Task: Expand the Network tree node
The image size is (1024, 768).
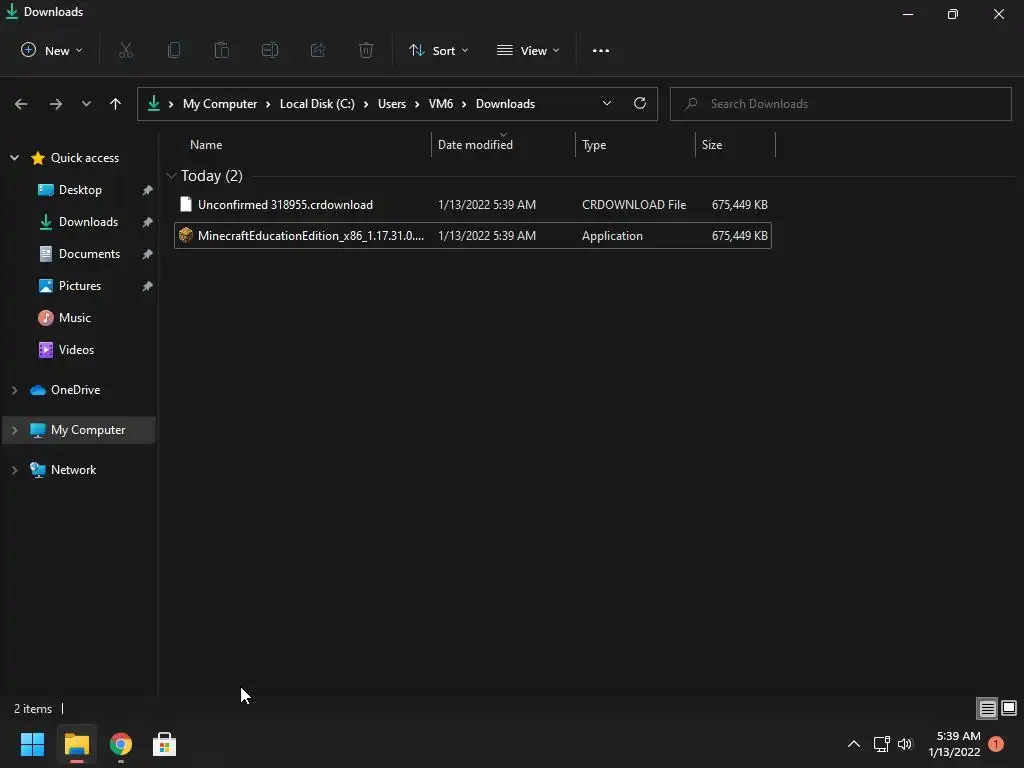Action: tap(14, 470)
